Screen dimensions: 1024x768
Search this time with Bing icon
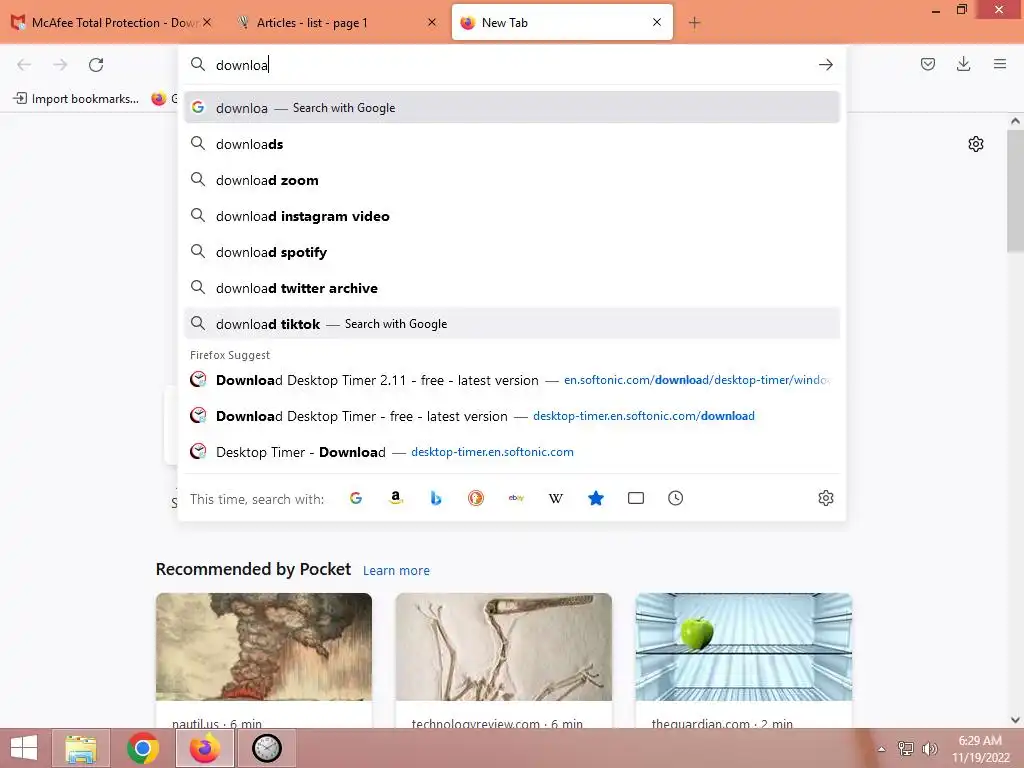[x=436, y=498]
